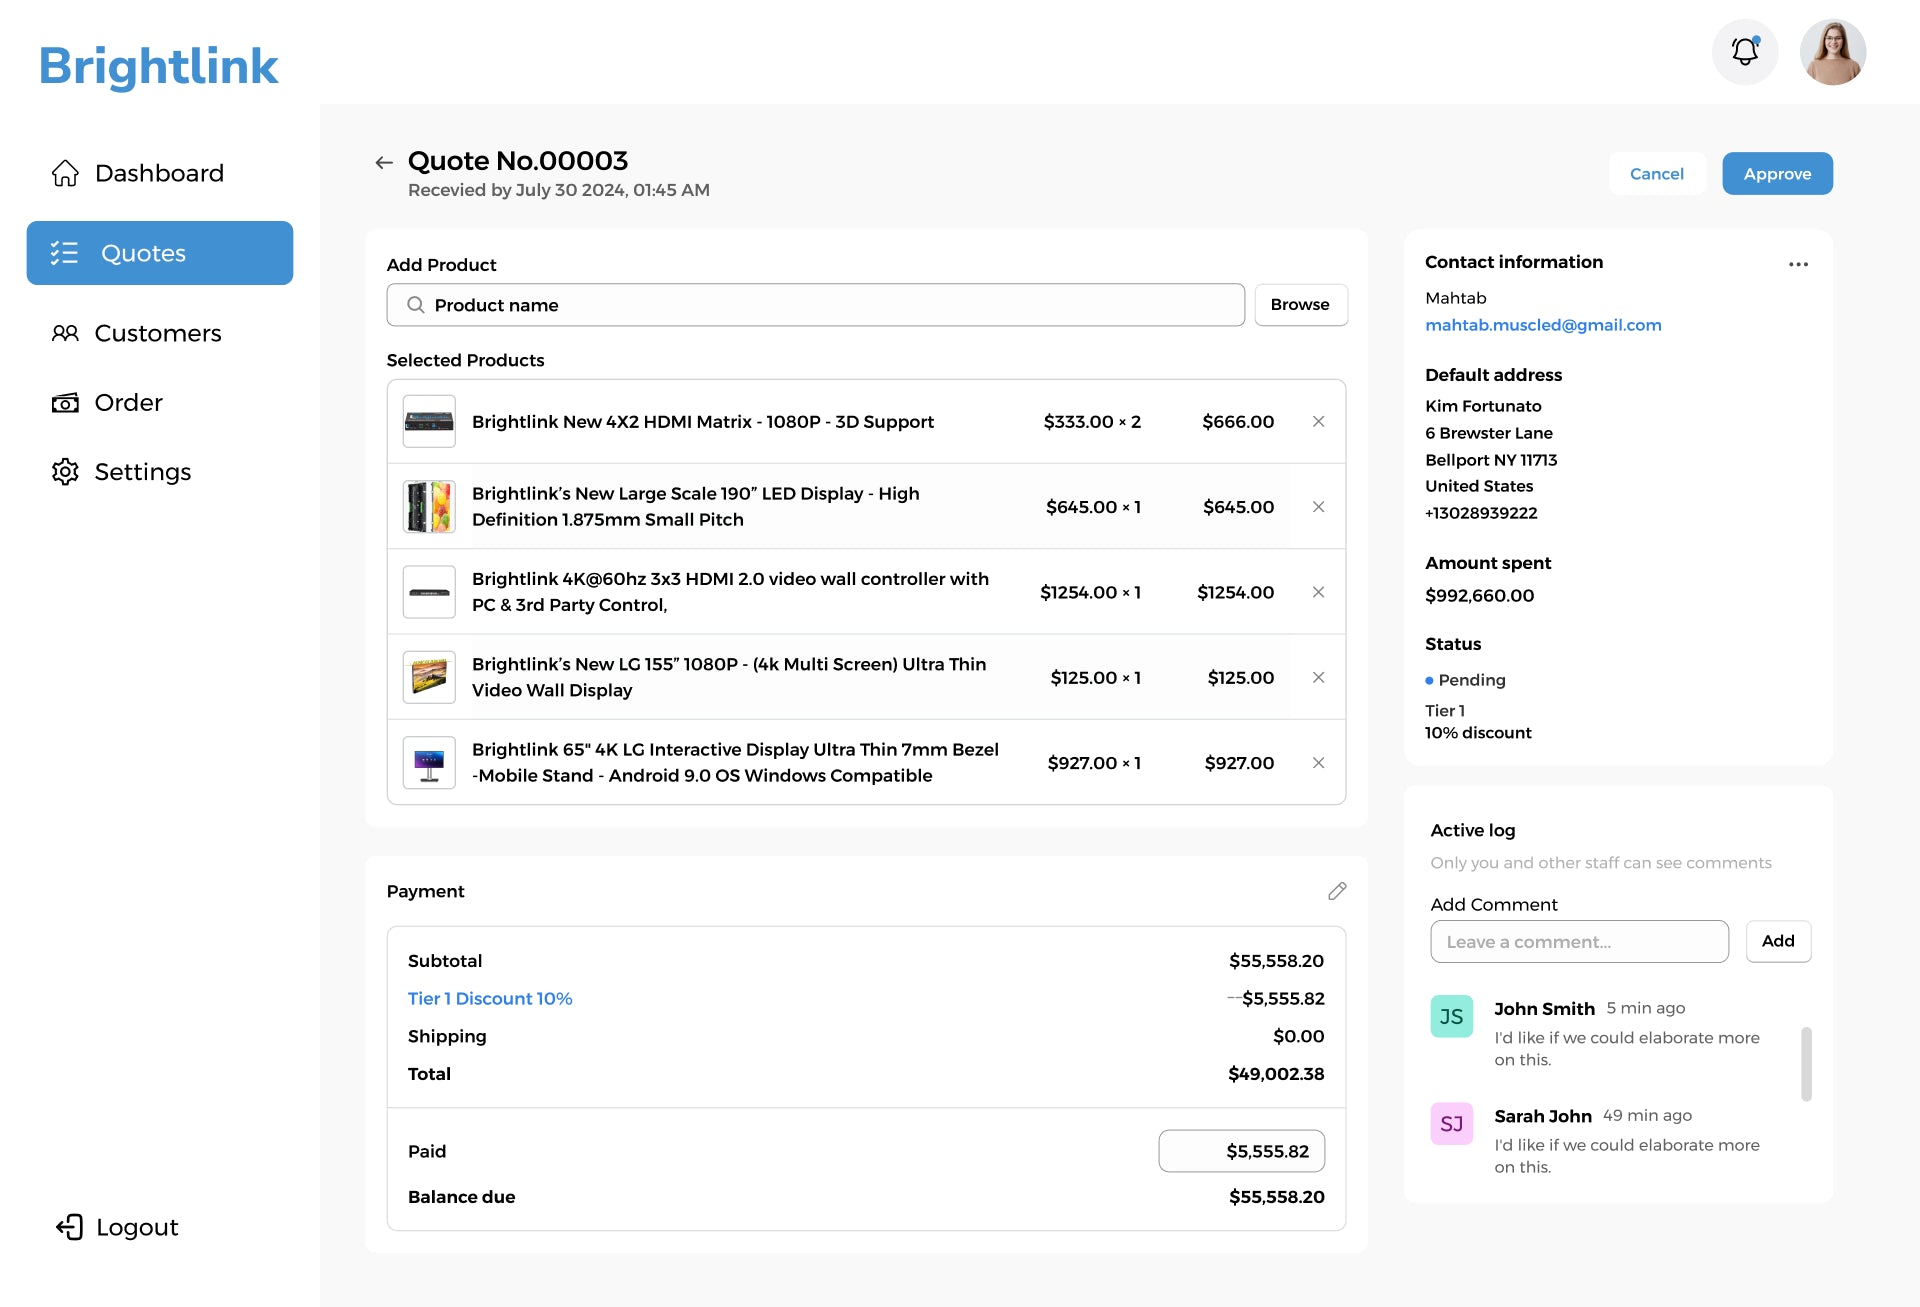This screenshot has width=1920, height=1307.
Task: Open the user profile avatar
Action: click(x=1832, y=52)
